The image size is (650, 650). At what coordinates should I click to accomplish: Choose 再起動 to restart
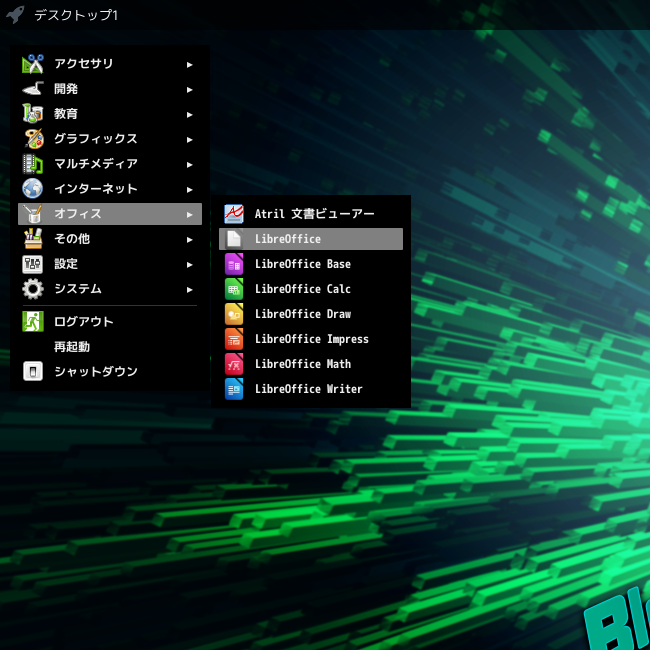coord(110,347)
